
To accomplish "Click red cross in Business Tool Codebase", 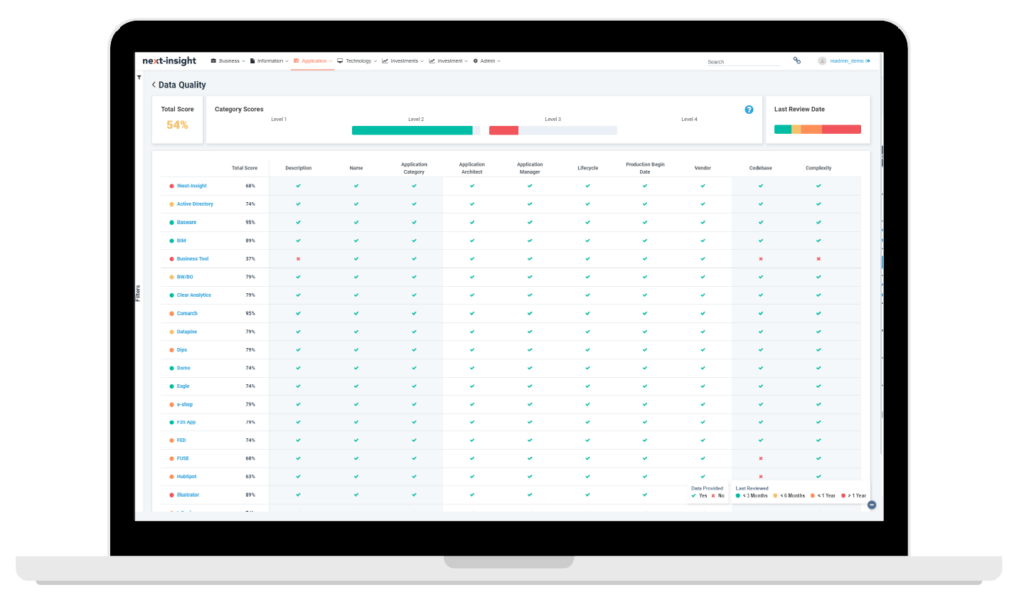I will pos(761,259).
